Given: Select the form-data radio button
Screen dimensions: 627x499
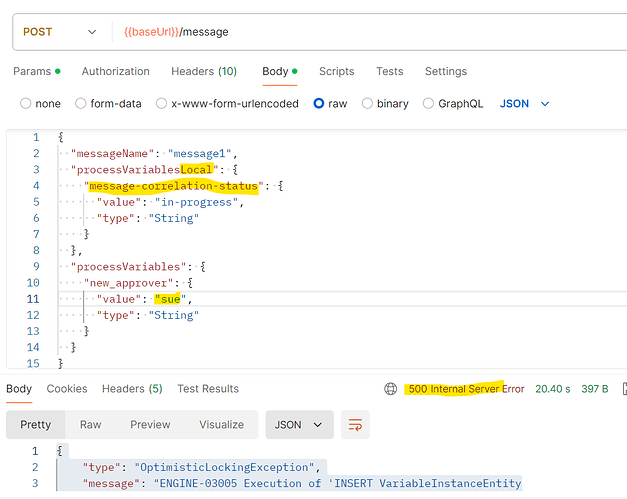Looking at the screenshot, I should [x=81, y=104].
